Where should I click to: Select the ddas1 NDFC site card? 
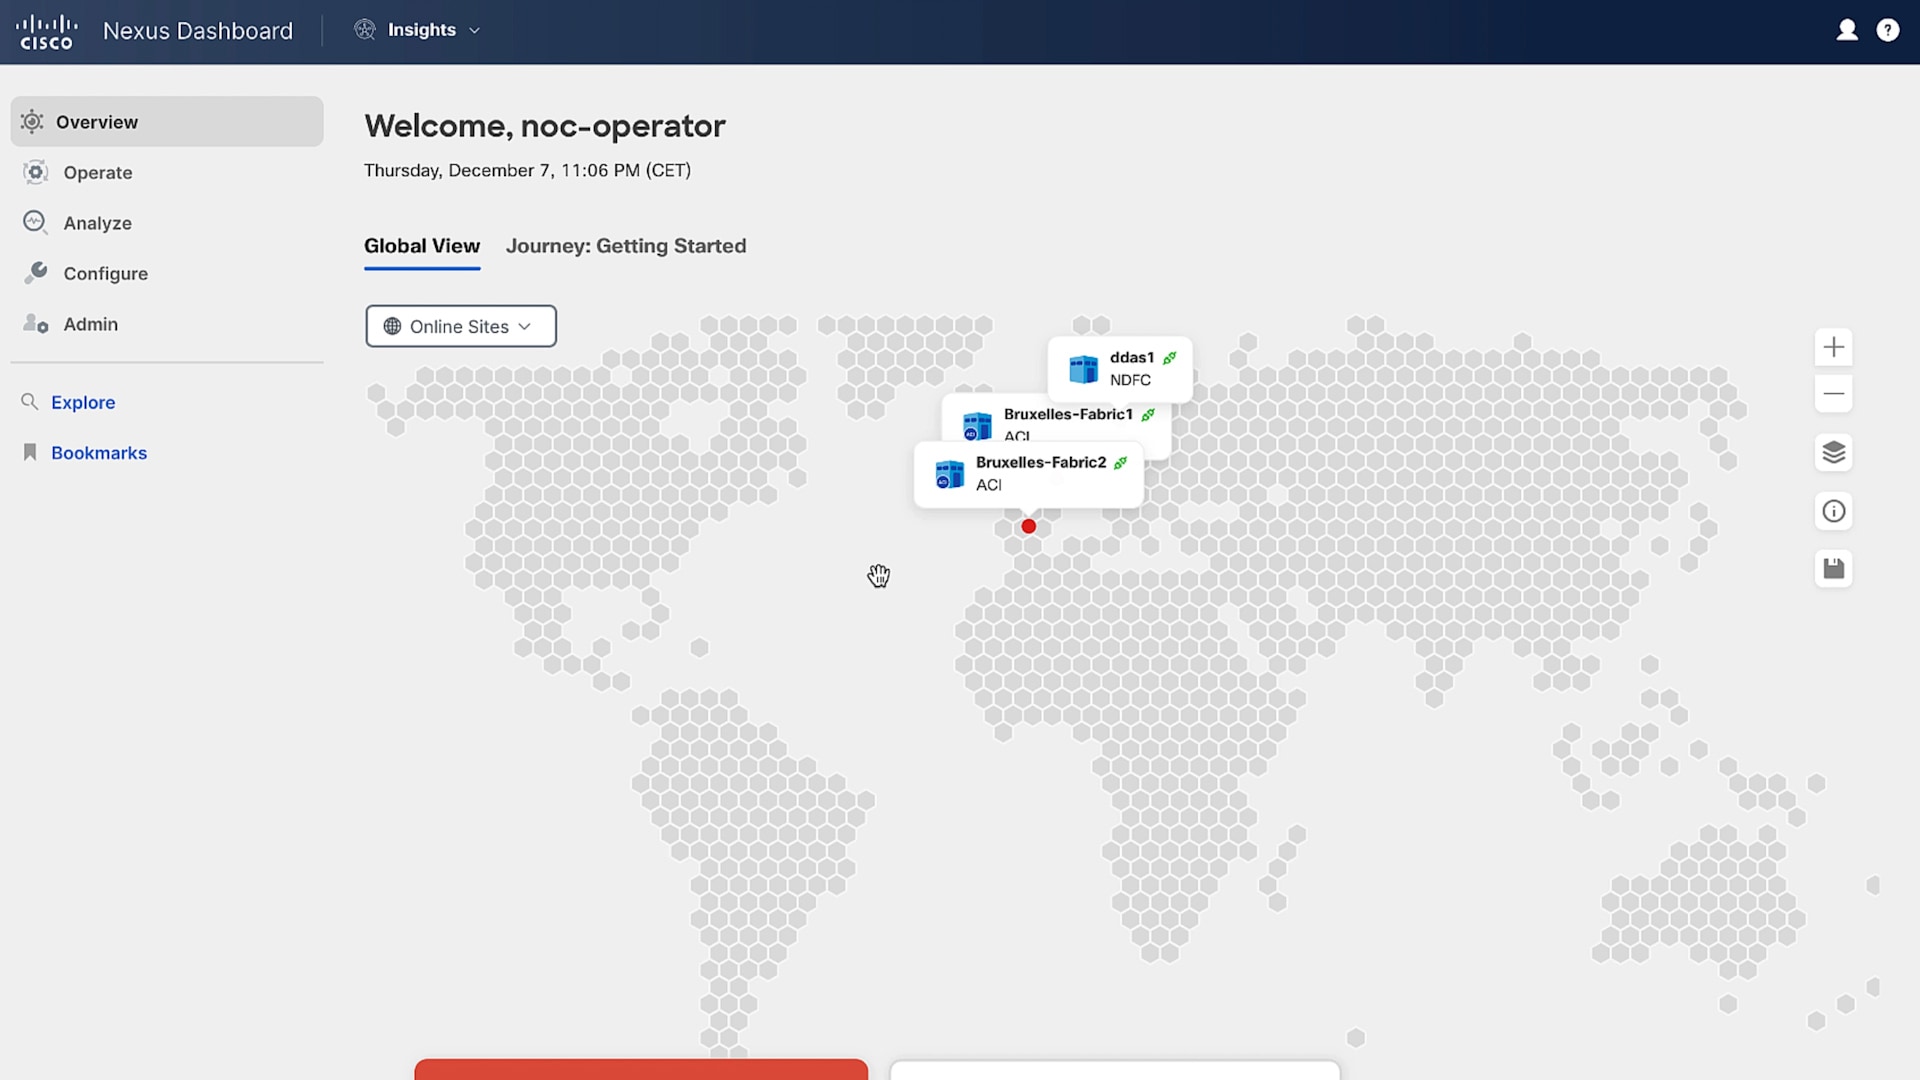[x=1120, y=368]
